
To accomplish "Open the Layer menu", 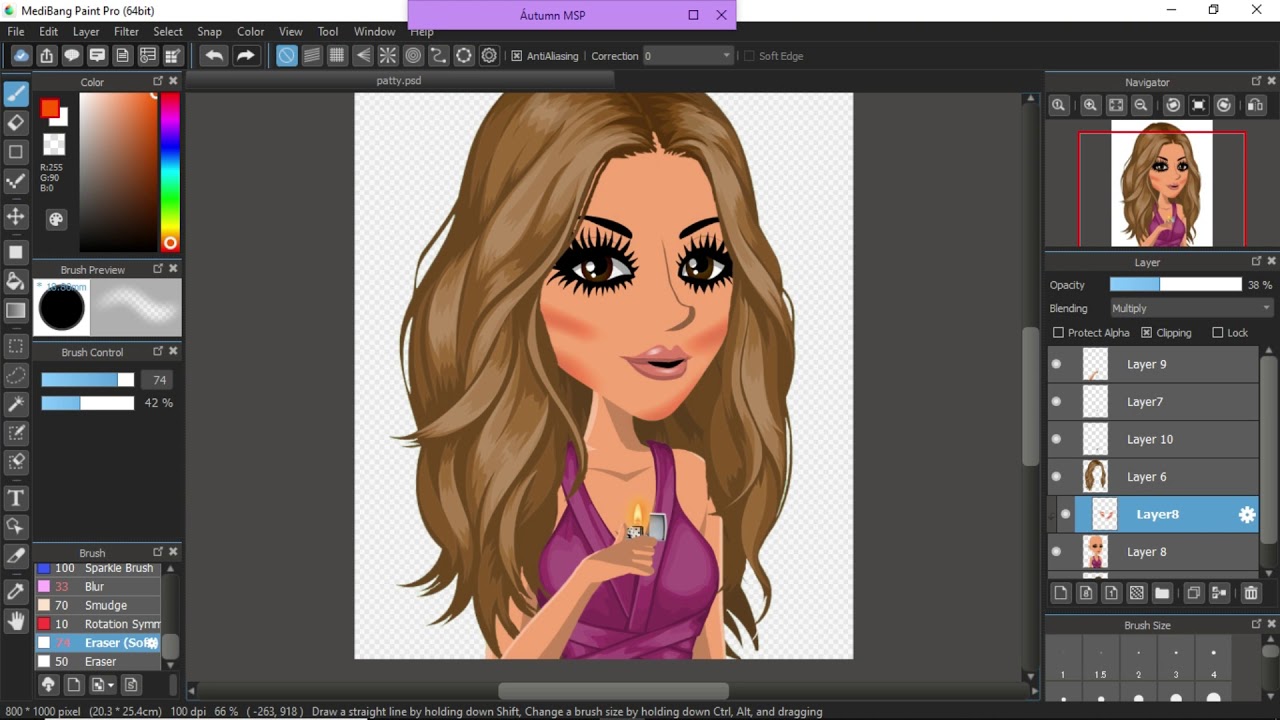I will click(x=86, y=32).
